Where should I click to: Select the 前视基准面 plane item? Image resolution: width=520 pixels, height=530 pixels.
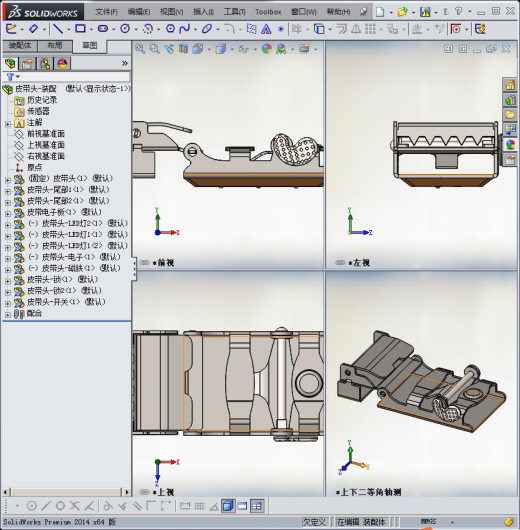point(46,134)
